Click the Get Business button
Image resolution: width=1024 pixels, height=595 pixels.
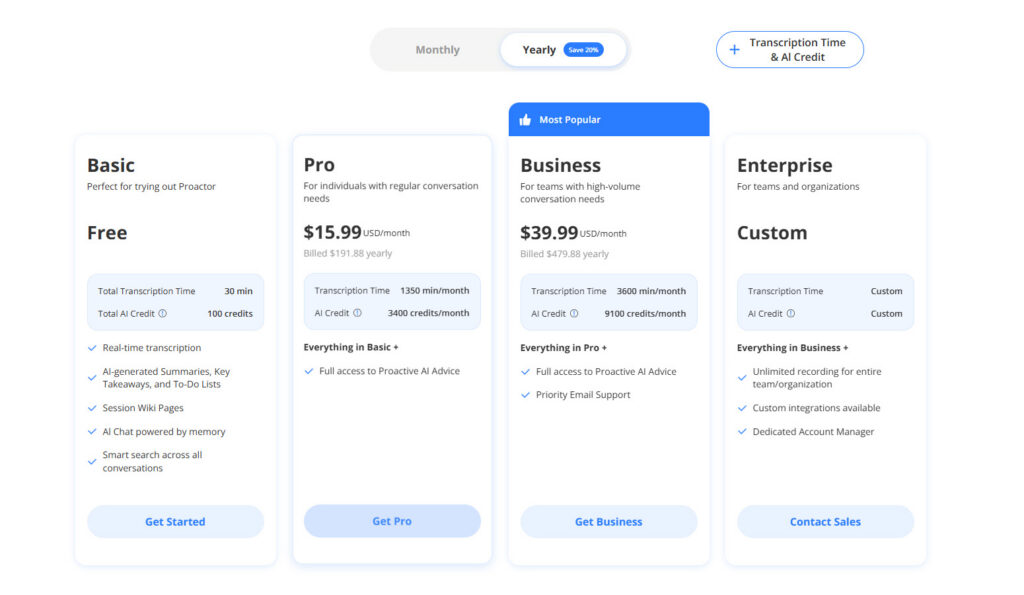[x=608, y=521]
